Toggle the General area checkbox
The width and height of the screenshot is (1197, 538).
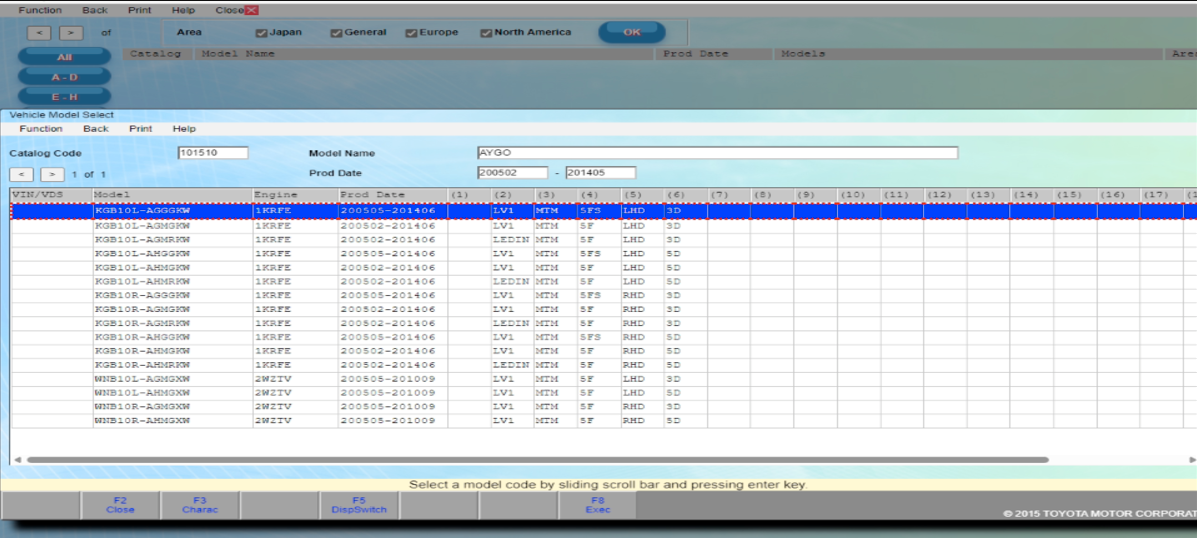336,33
